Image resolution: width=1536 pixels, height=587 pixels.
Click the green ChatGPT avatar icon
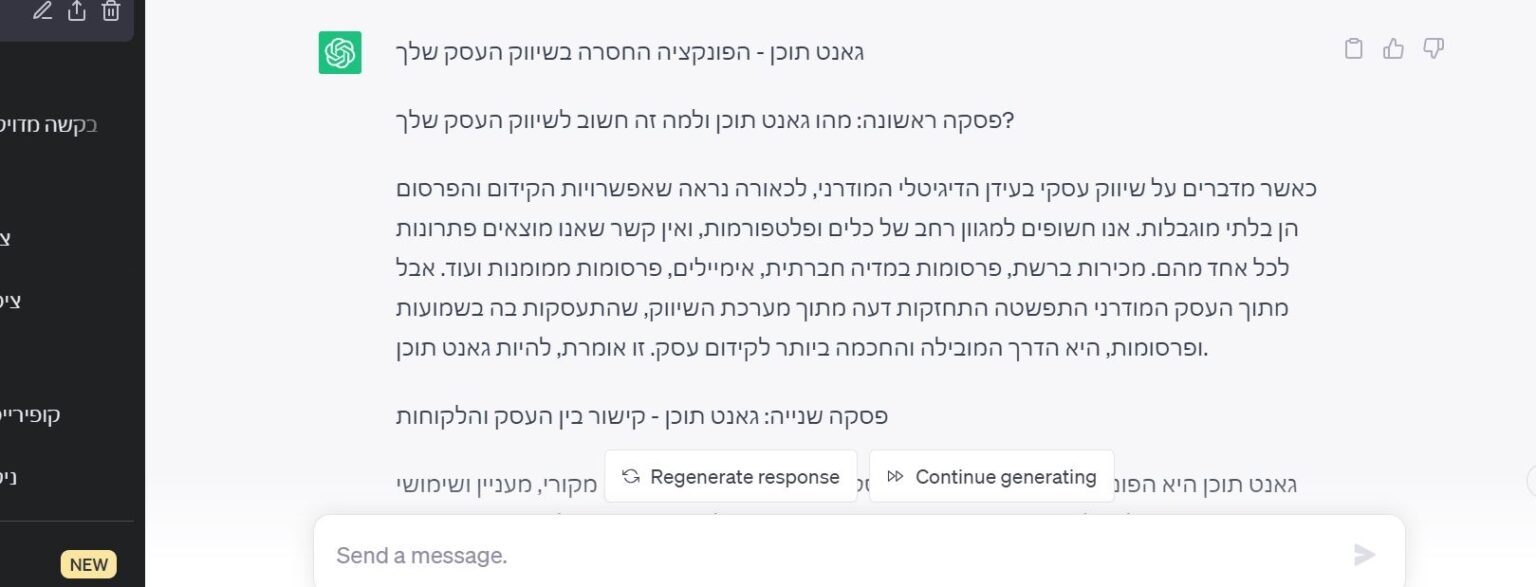(339, 51)
